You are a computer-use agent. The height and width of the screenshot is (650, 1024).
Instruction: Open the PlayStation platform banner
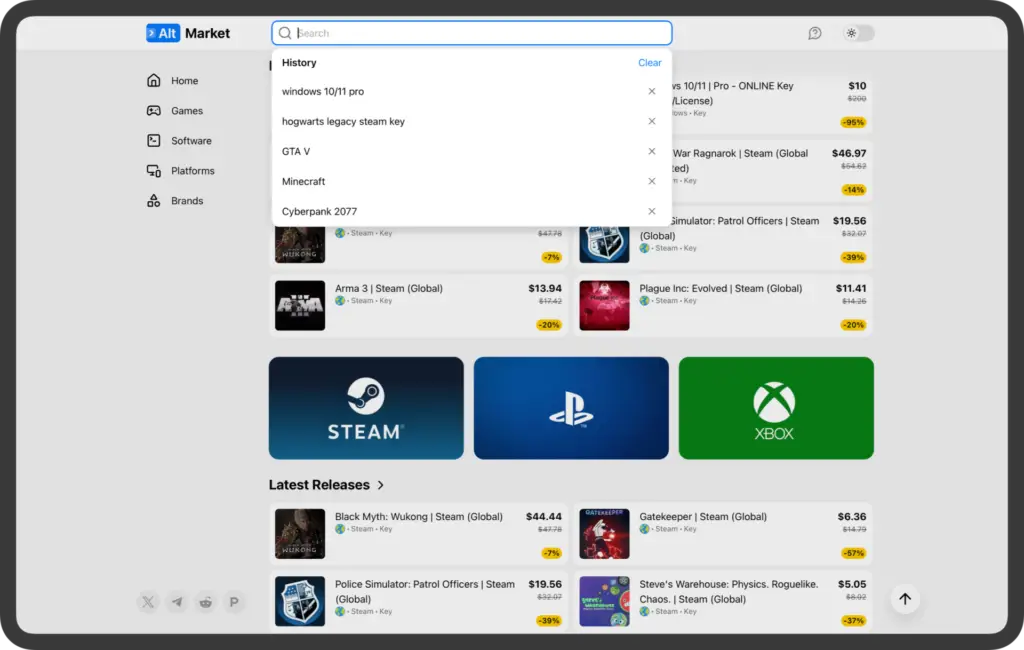tap(571, 408)
